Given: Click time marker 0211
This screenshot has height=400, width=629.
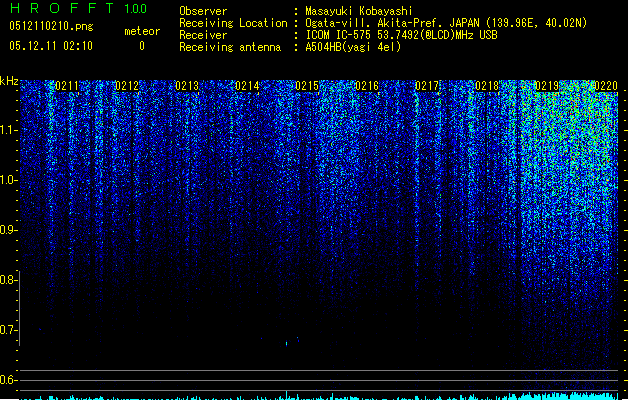Looking at the screenshot, I should [x=67, y=86].
